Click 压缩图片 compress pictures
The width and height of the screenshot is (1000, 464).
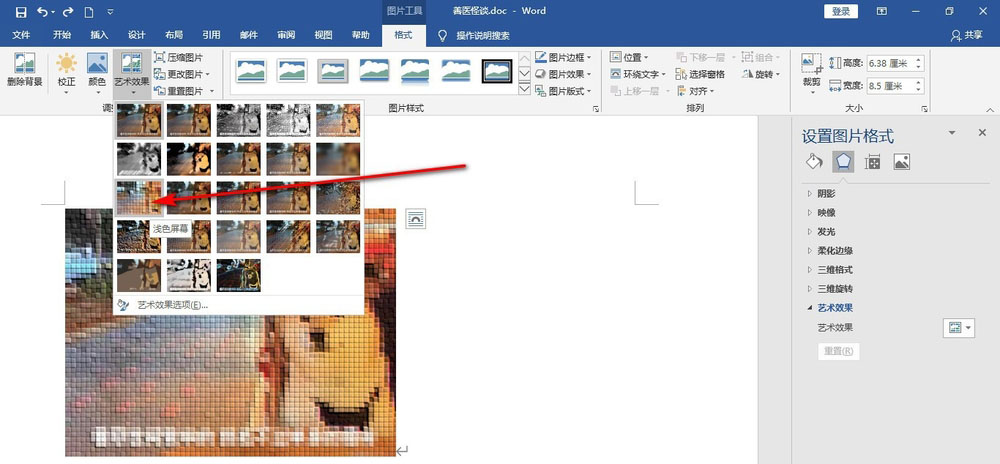point(179,57)
